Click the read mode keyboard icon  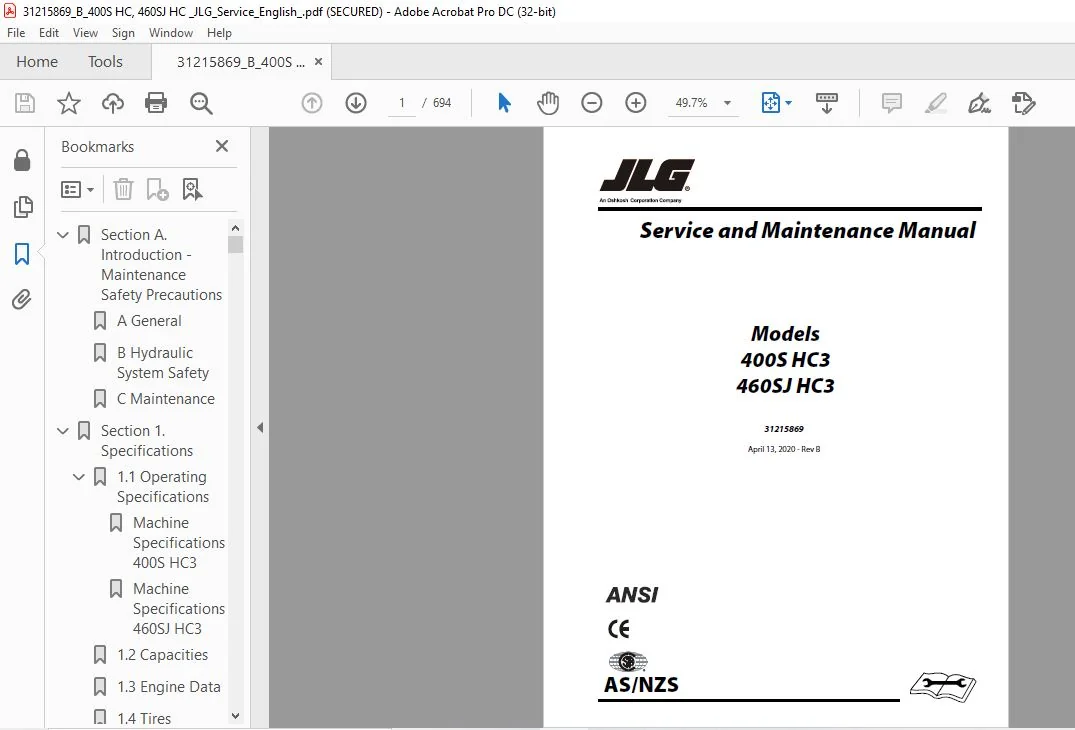point(827,103)
